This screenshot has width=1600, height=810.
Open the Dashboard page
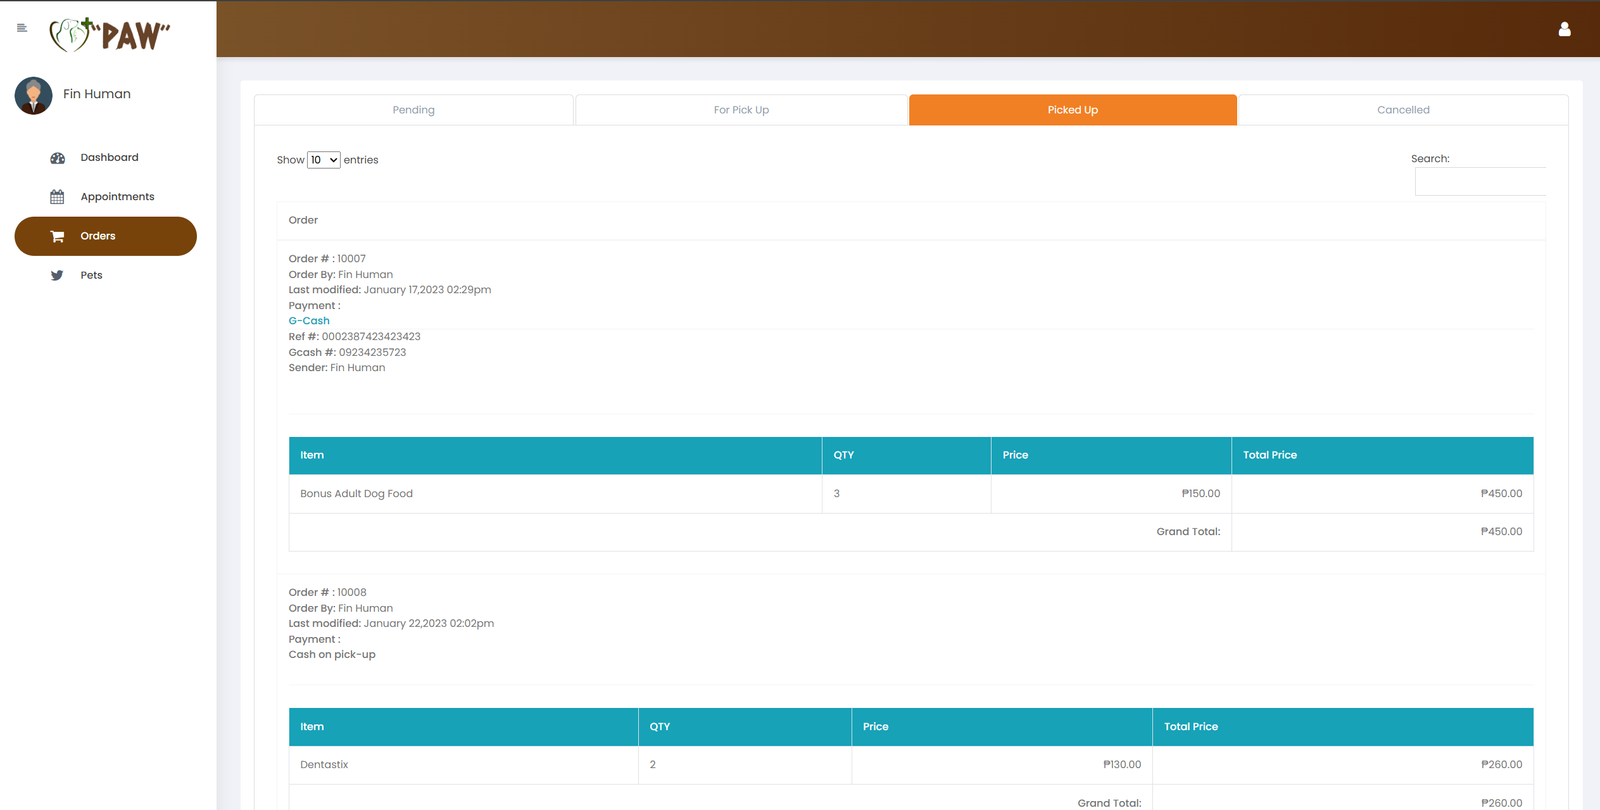pyautogui.click(x=109, y=158)
